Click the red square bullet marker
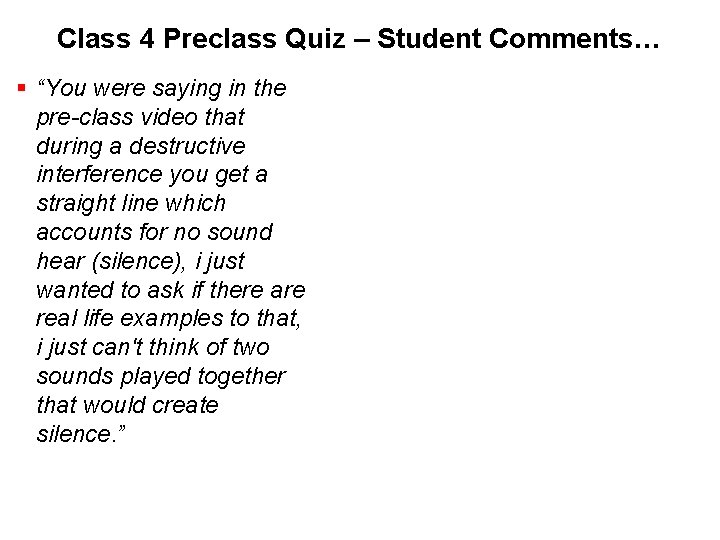Viewport: 720px width, 540px height. (21, 87)
